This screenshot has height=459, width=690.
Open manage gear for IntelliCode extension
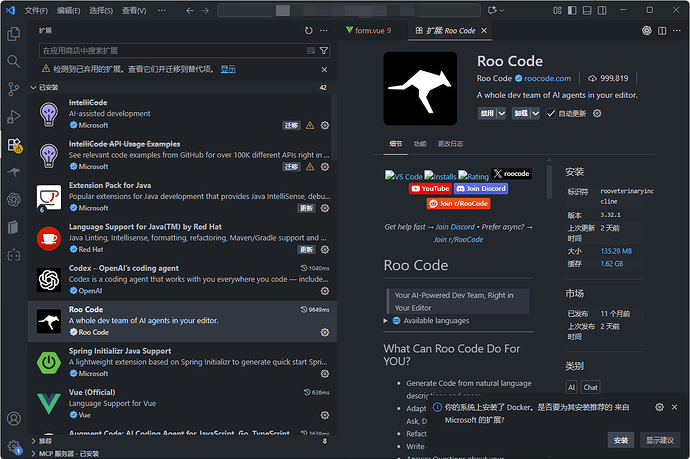325,125
